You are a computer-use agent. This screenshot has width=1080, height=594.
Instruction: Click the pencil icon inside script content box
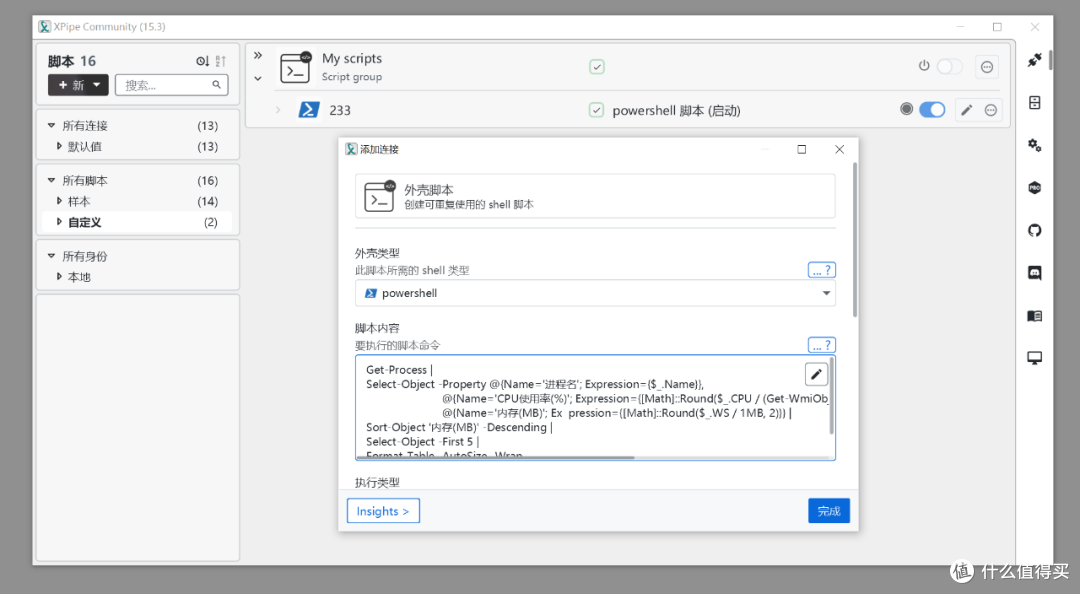point(816,374)
